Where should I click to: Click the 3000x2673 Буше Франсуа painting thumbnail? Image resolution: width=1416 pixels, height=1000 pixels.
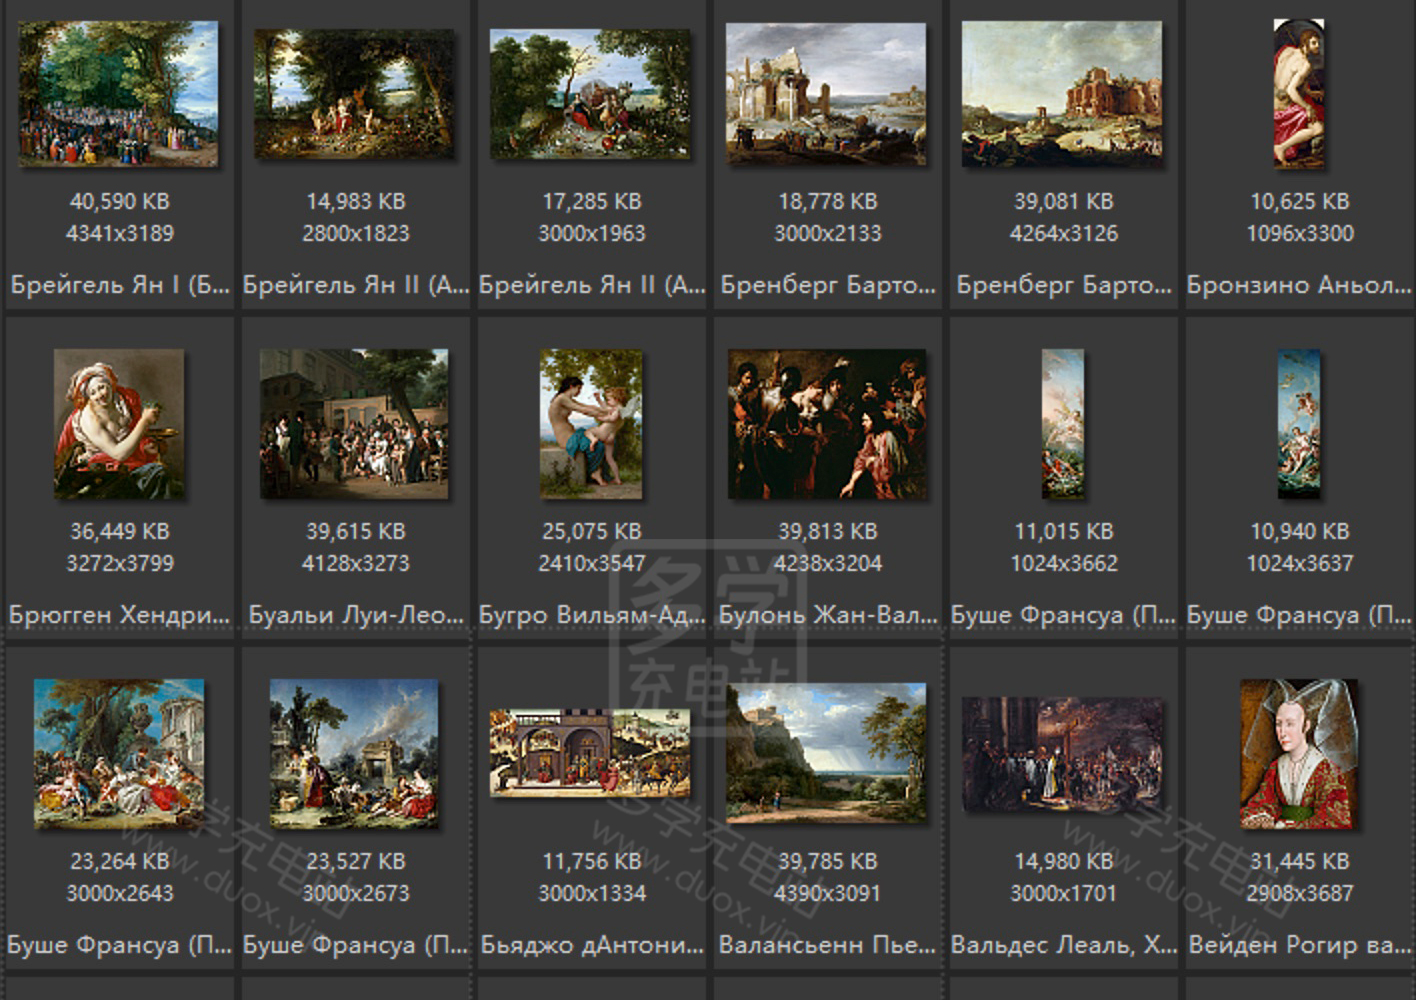pyautogui.click(x=354, y=753)
